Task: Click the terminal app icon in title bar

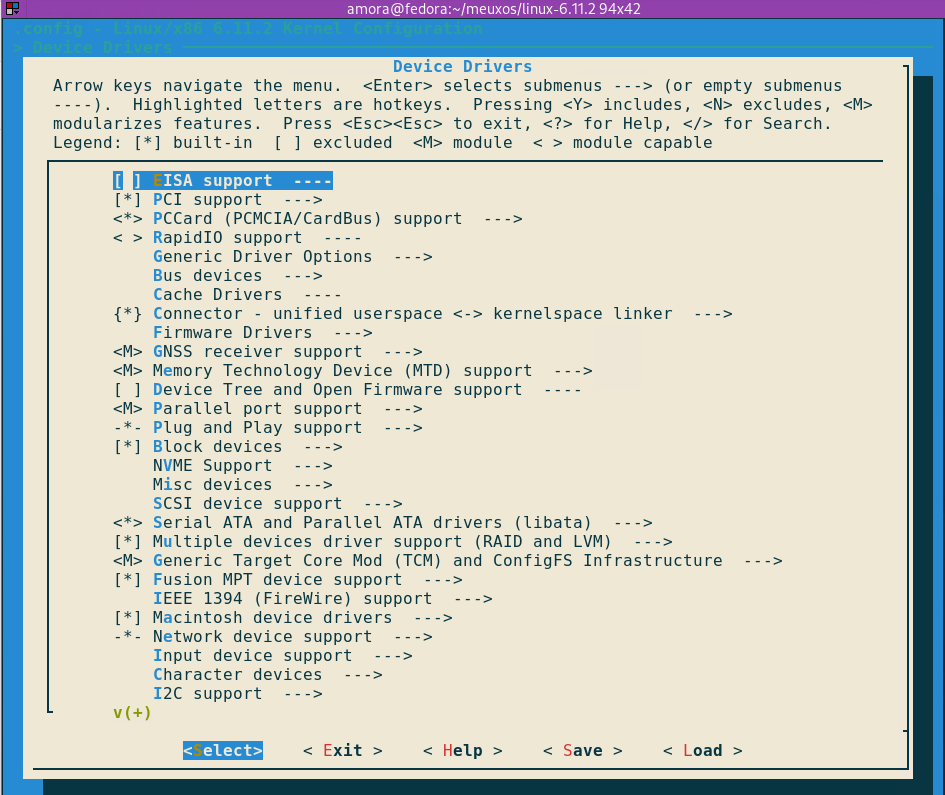Action: click(x=12, y=8)
